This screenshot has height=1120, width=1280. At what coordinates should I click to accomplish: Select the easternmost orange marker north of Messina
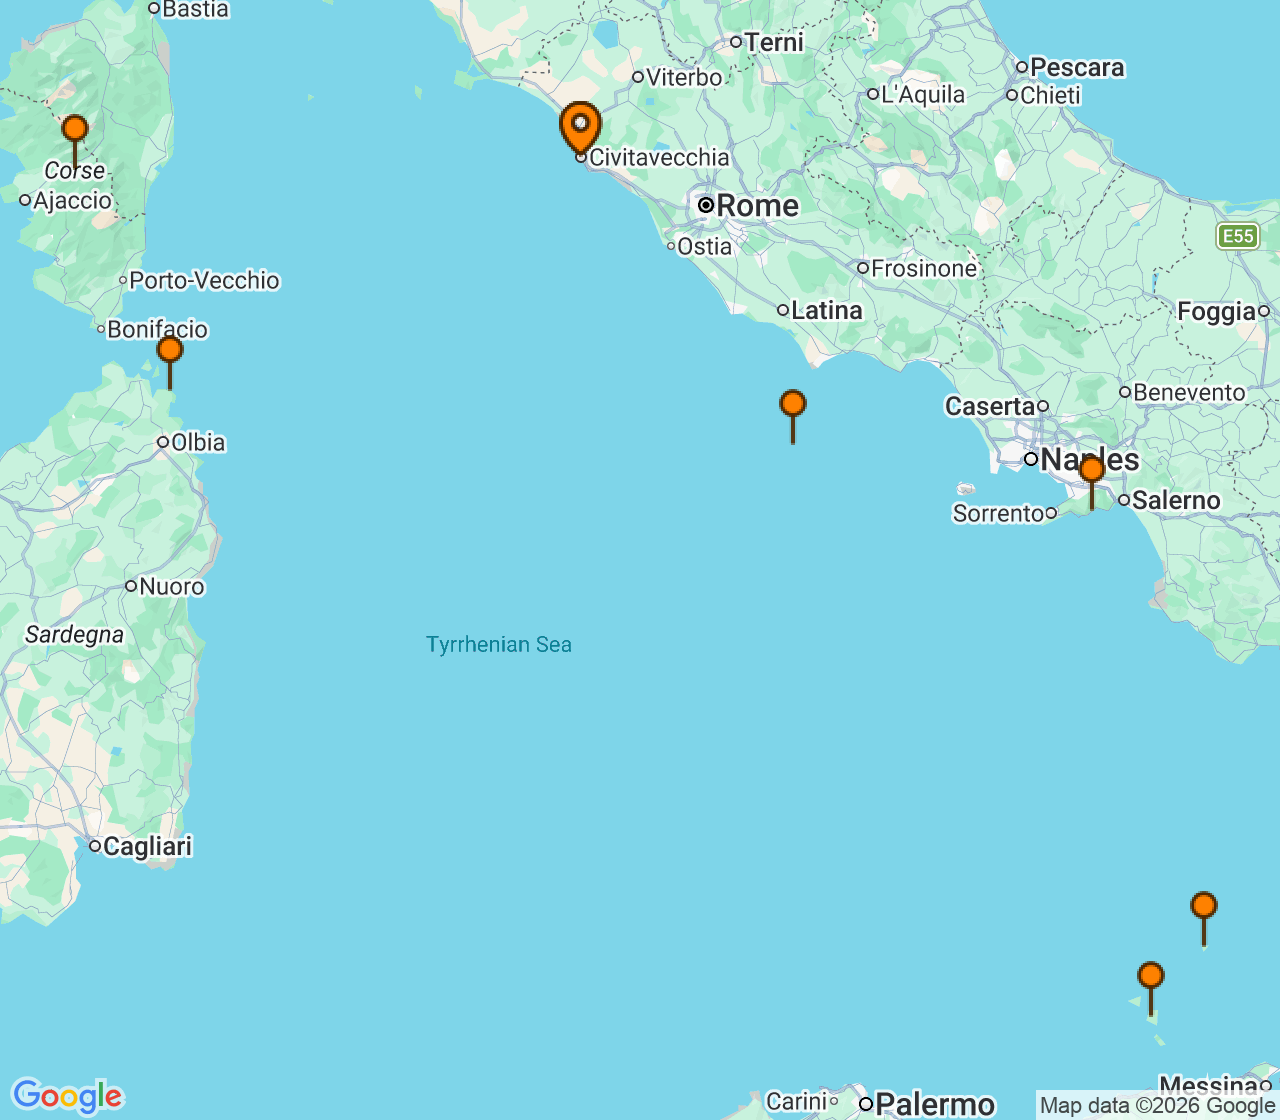coord(1204,907)
